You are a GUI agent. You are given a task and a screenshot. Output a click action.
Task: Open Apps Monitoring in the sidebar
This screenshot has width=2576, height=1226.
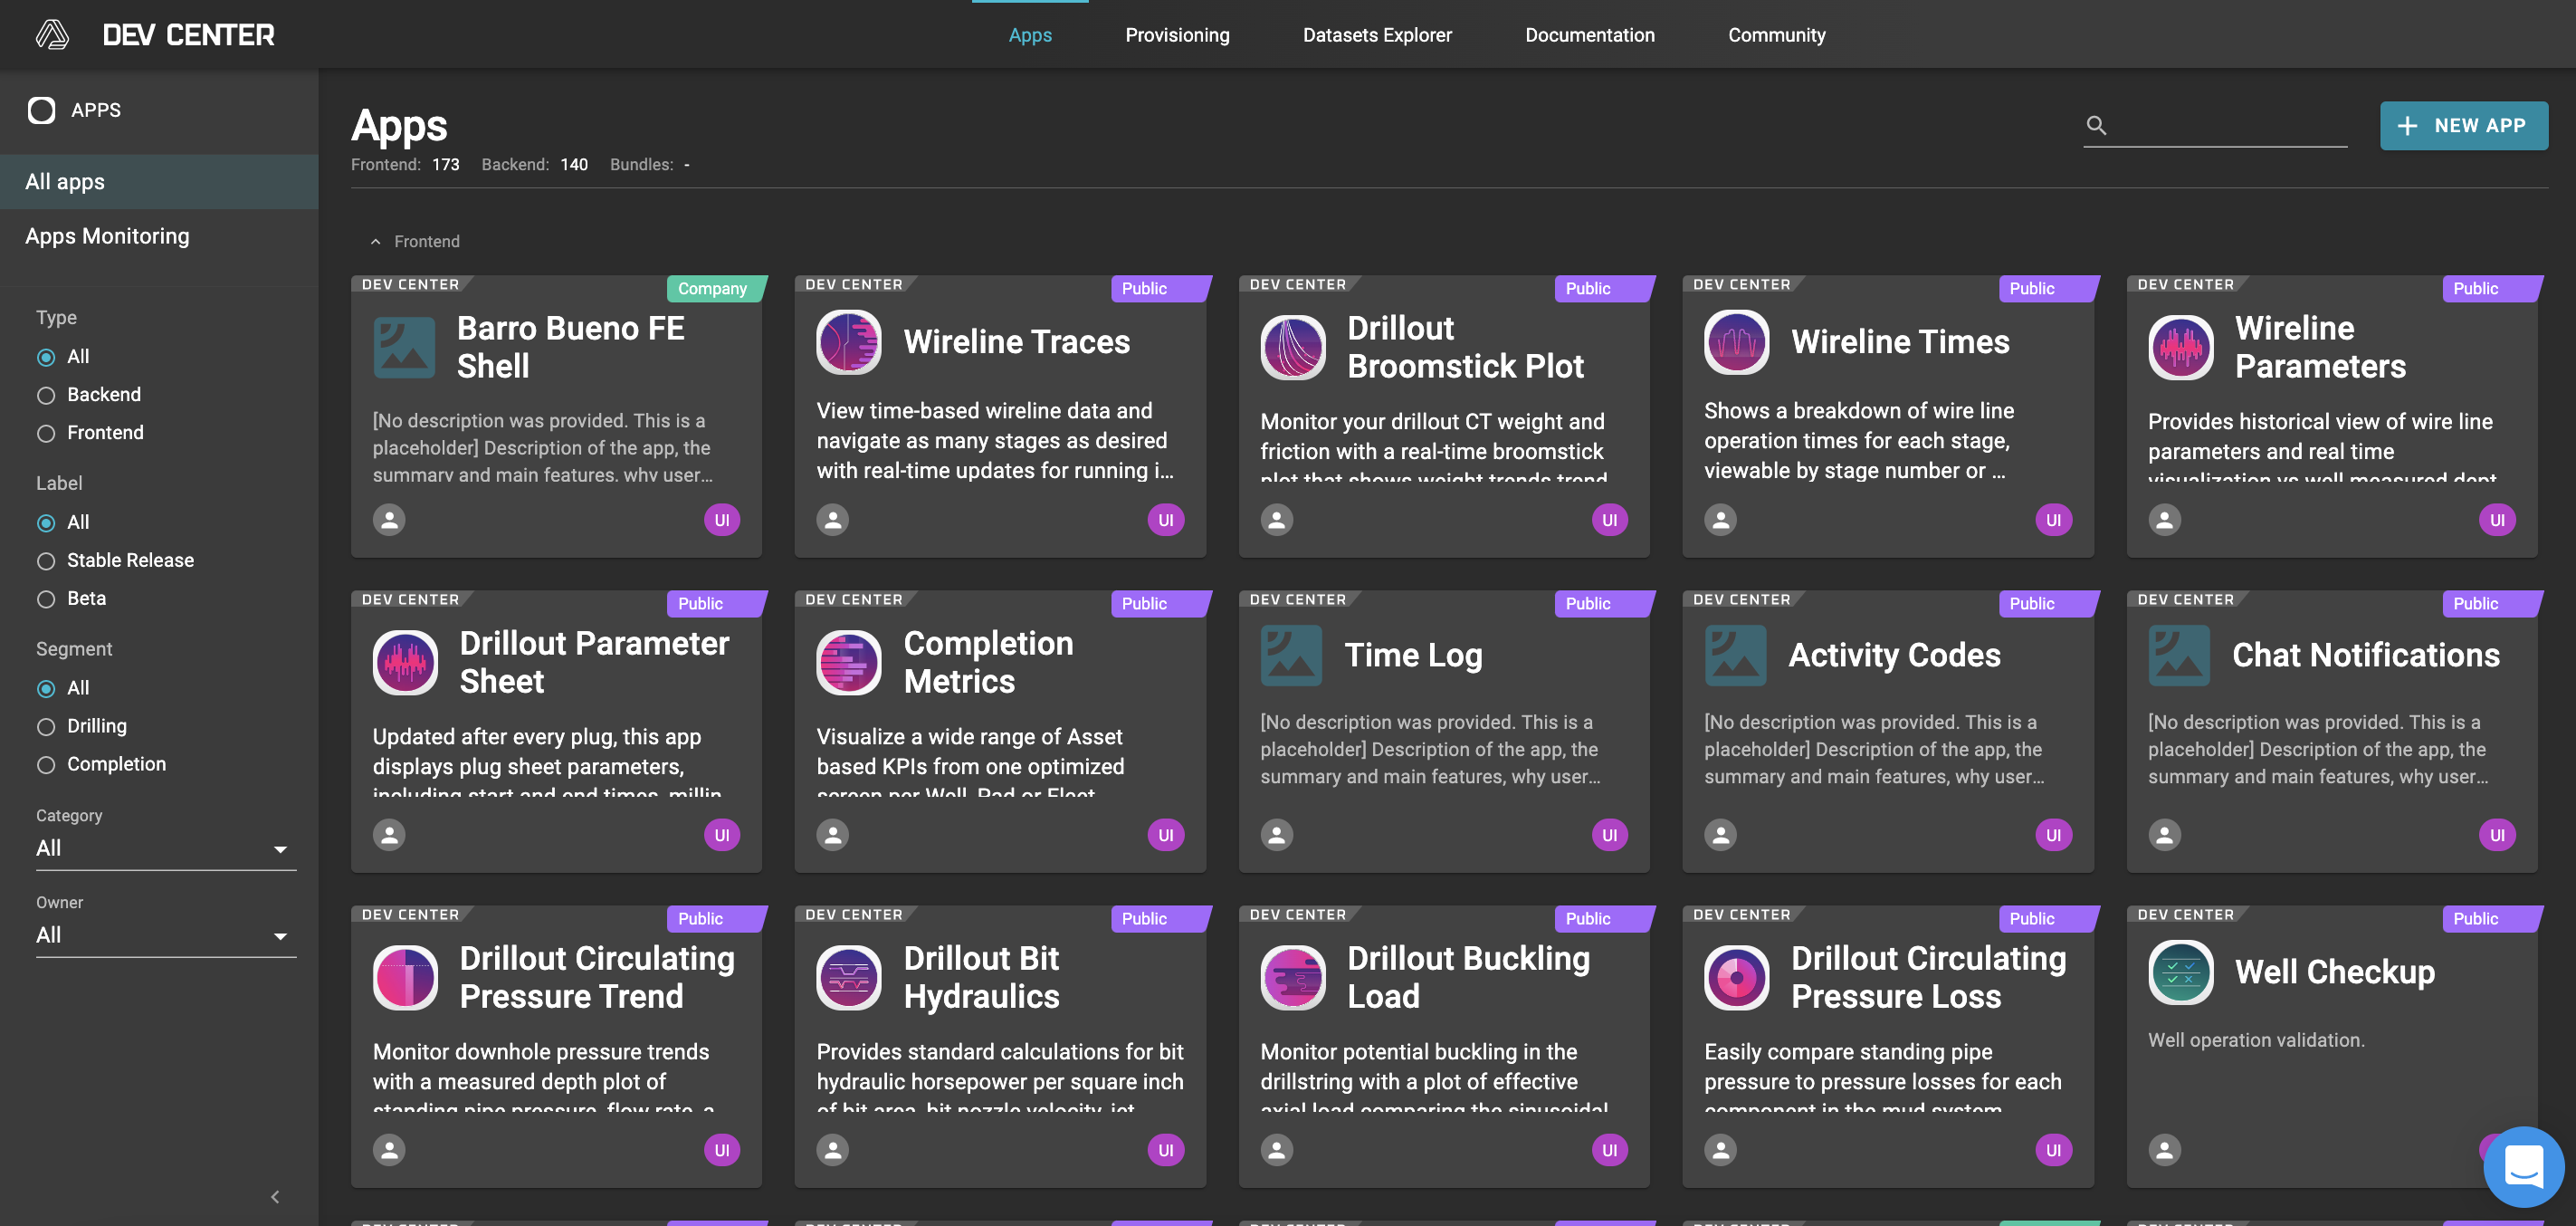[159, 236]
